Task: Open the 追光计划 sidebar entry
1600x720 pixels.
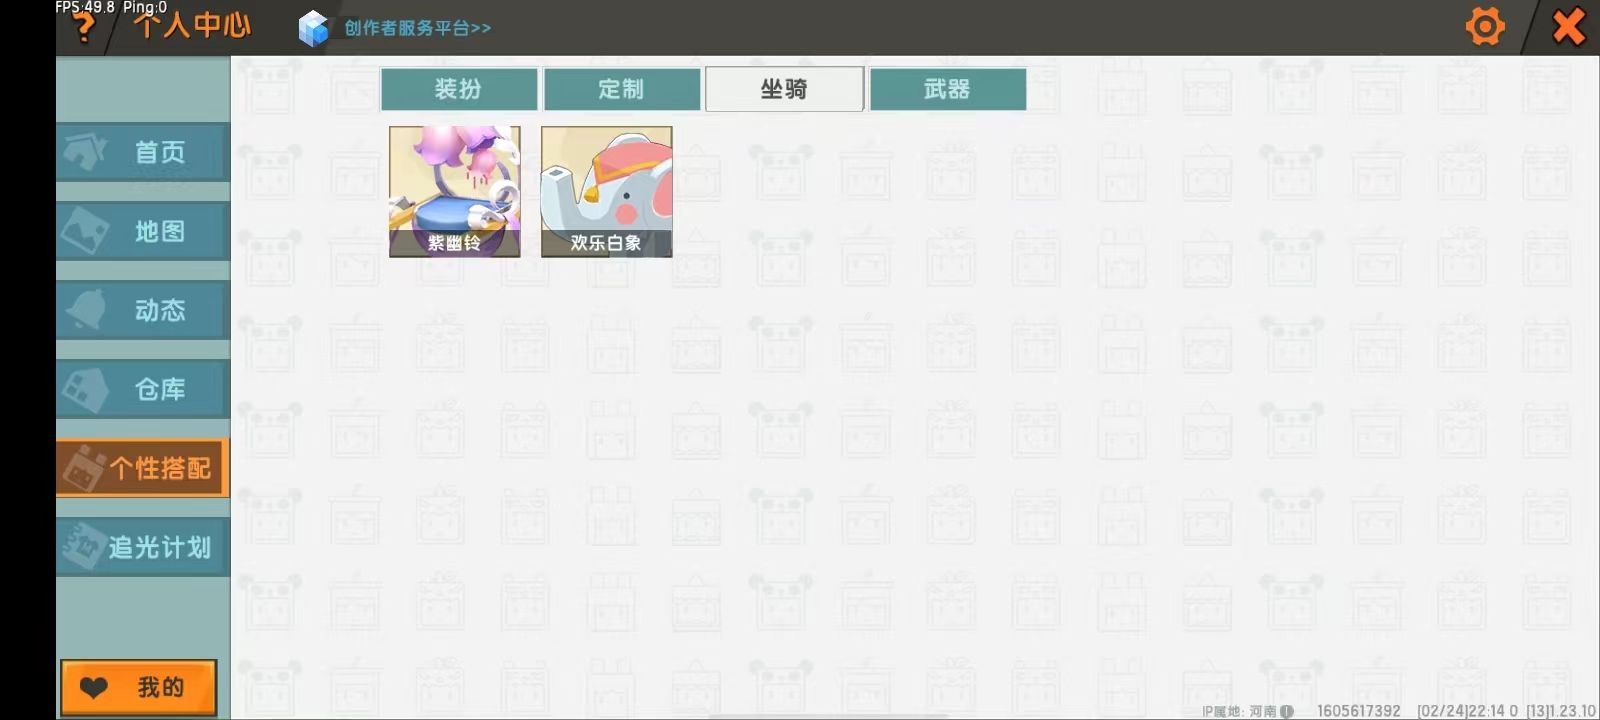Action: pyautogui.click(x=143, y=547)
